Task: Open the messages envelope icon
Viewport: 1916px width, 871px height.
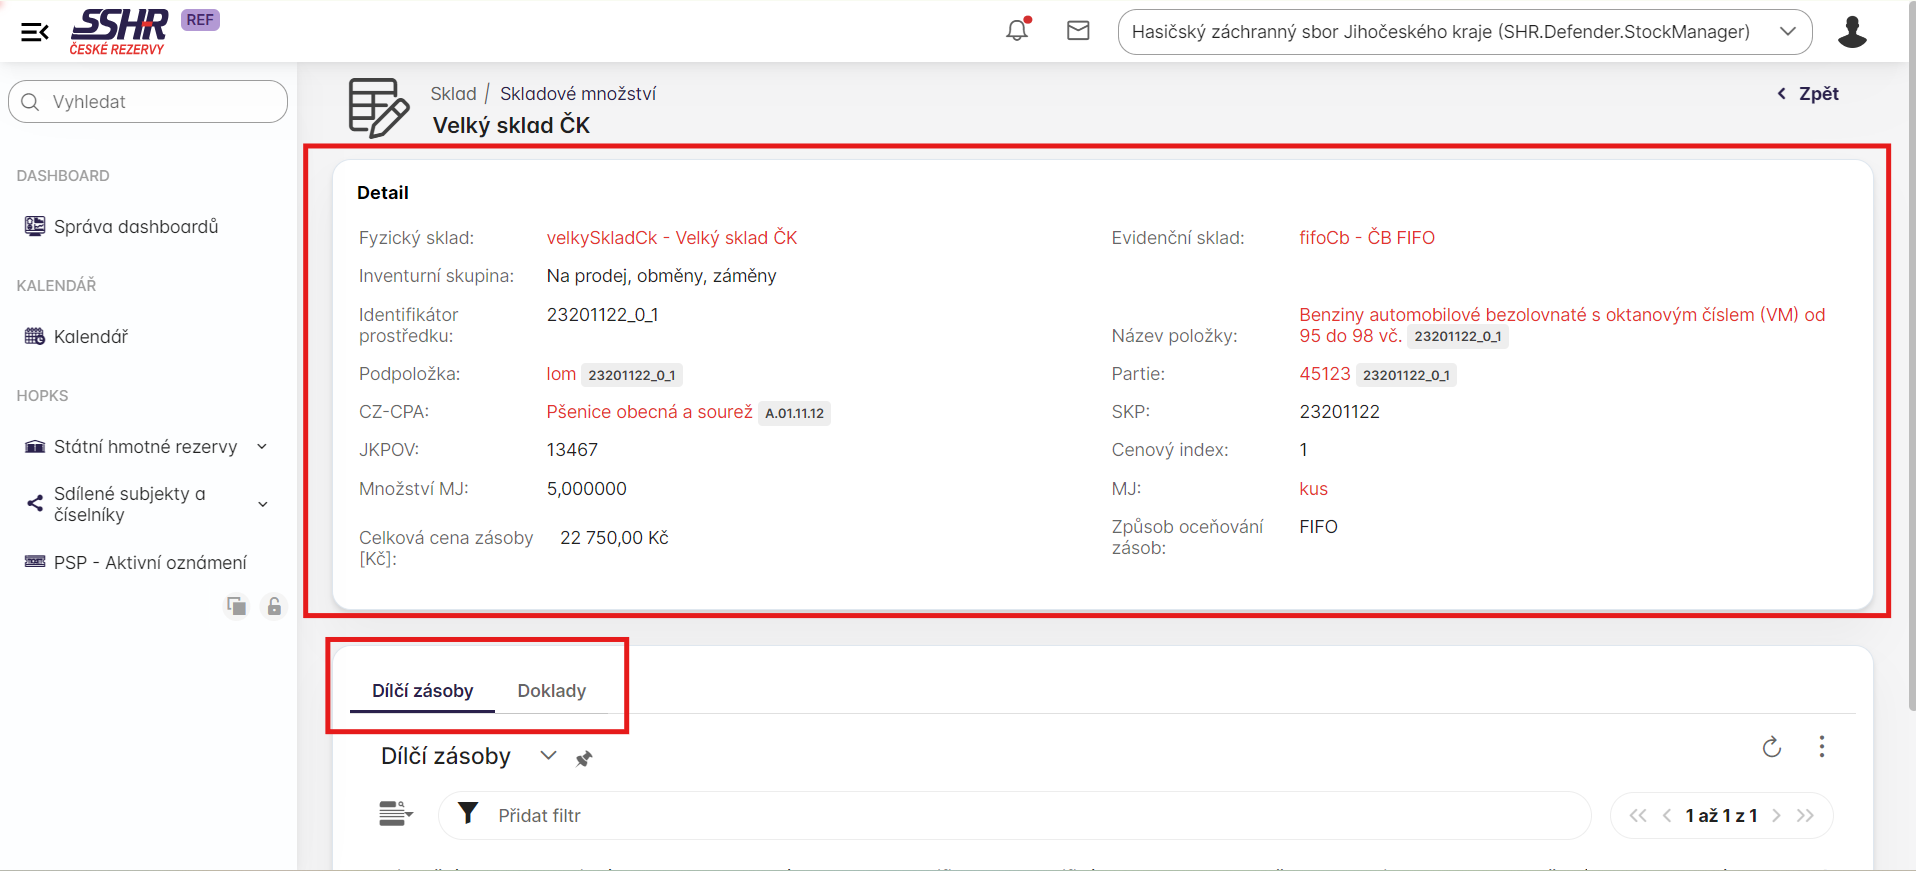Action: pyautogui.click(x=1078, y=31)
